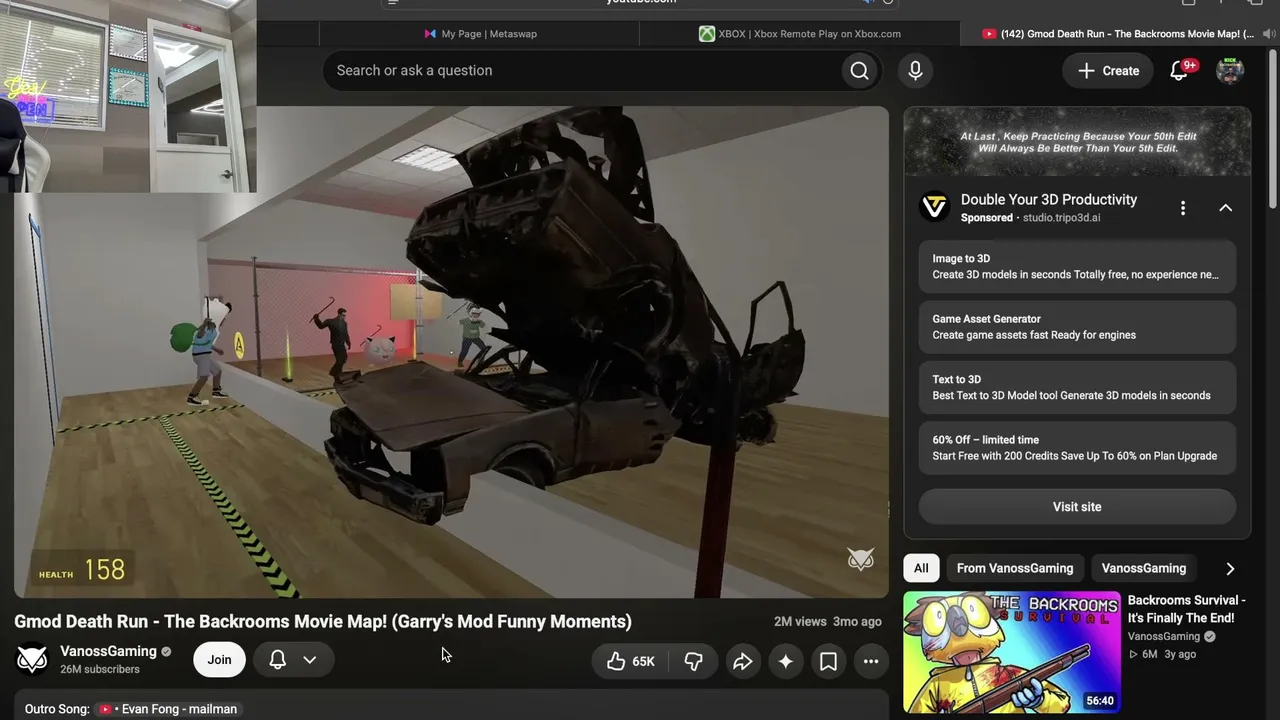Open the account avatar menu
Image resolution: width=1280 pixels, height=720 pixels.
(1230, 71)
